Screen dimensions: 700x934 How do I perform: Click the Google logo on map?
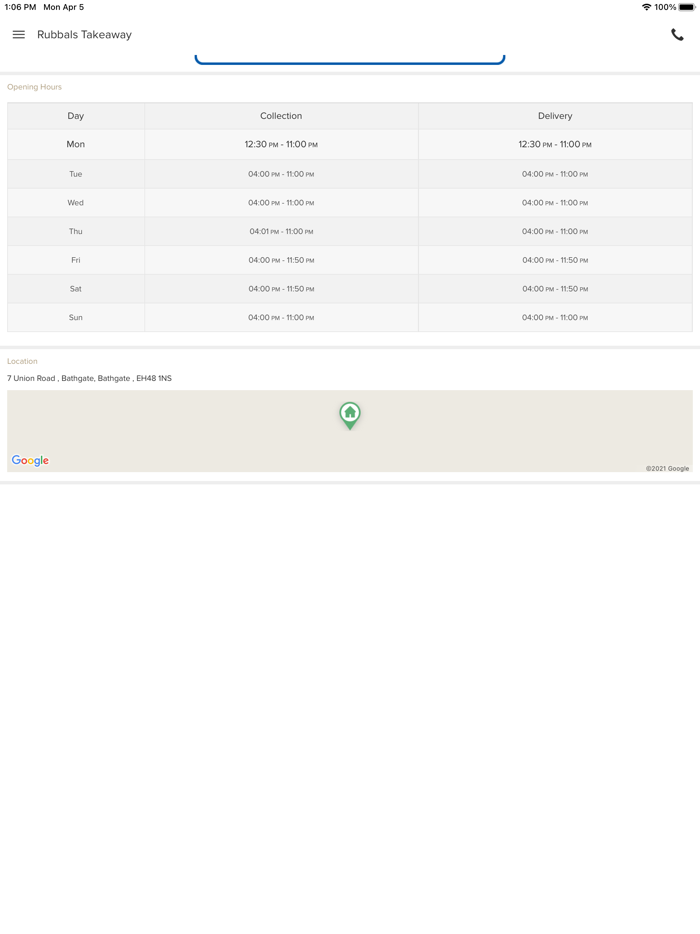30,460
